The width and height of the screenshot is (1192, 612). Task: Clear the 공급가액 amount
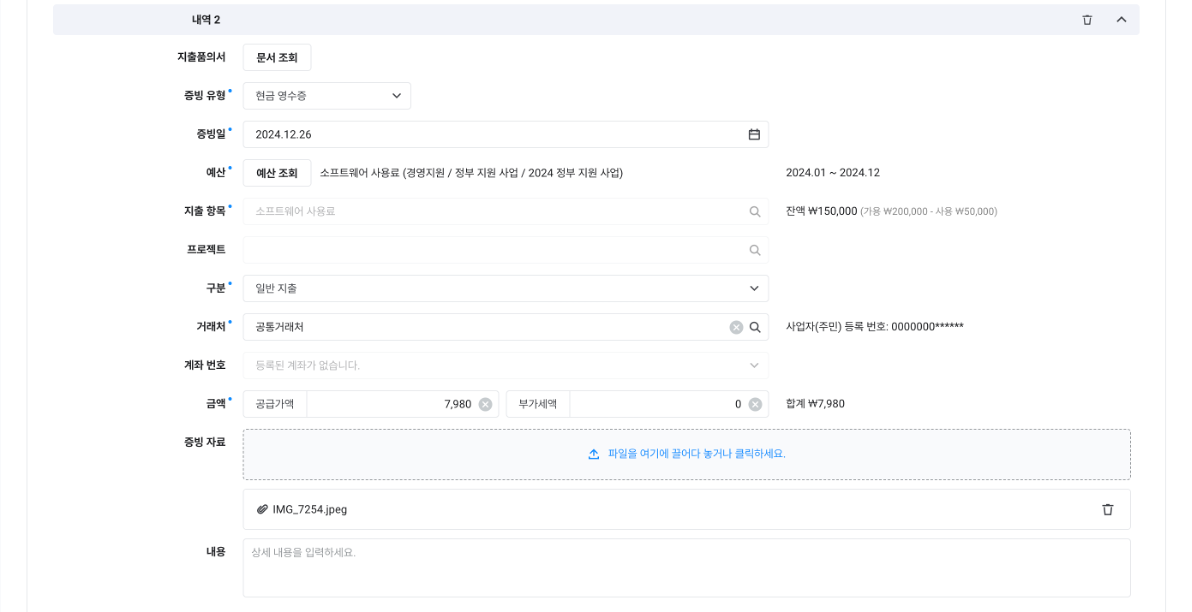(485, 404)
